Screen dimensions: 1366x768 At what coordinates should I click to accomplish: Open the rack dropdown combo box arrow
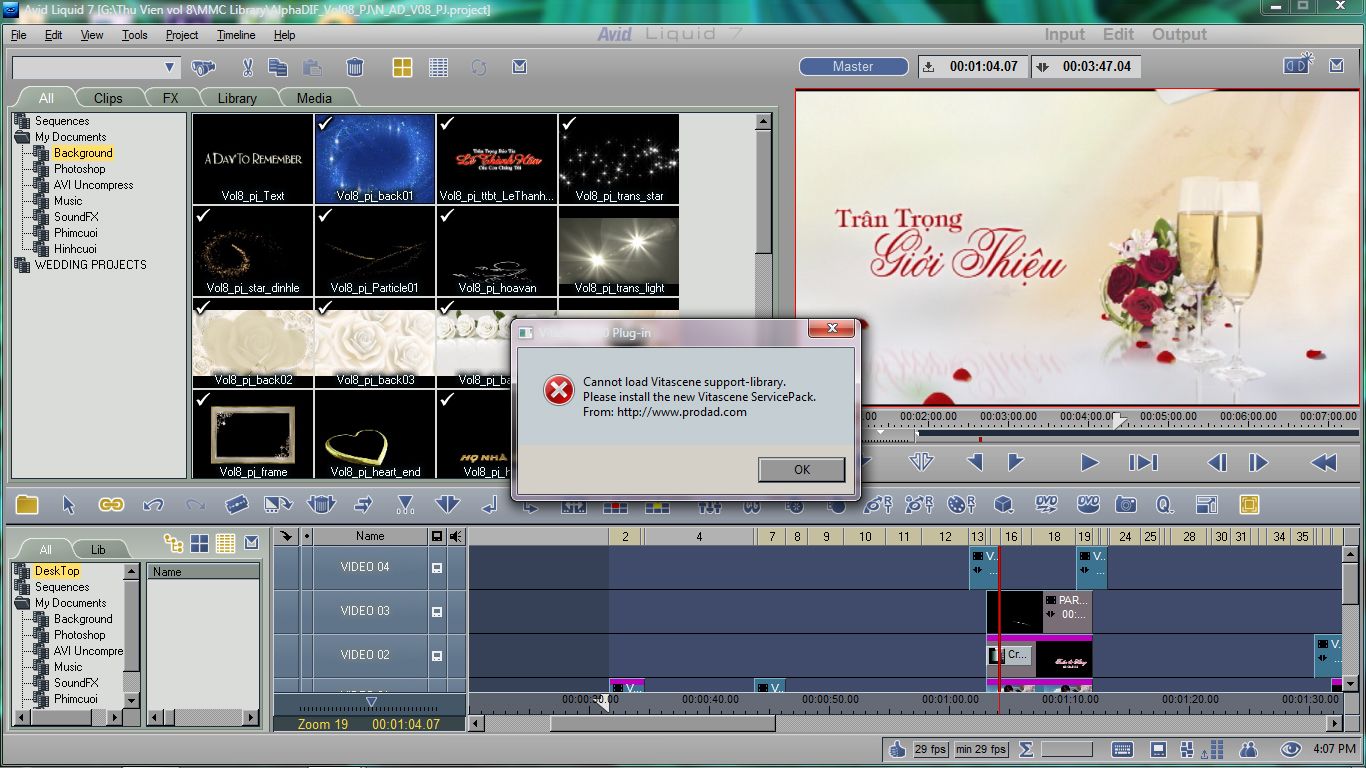click(169, 67)
